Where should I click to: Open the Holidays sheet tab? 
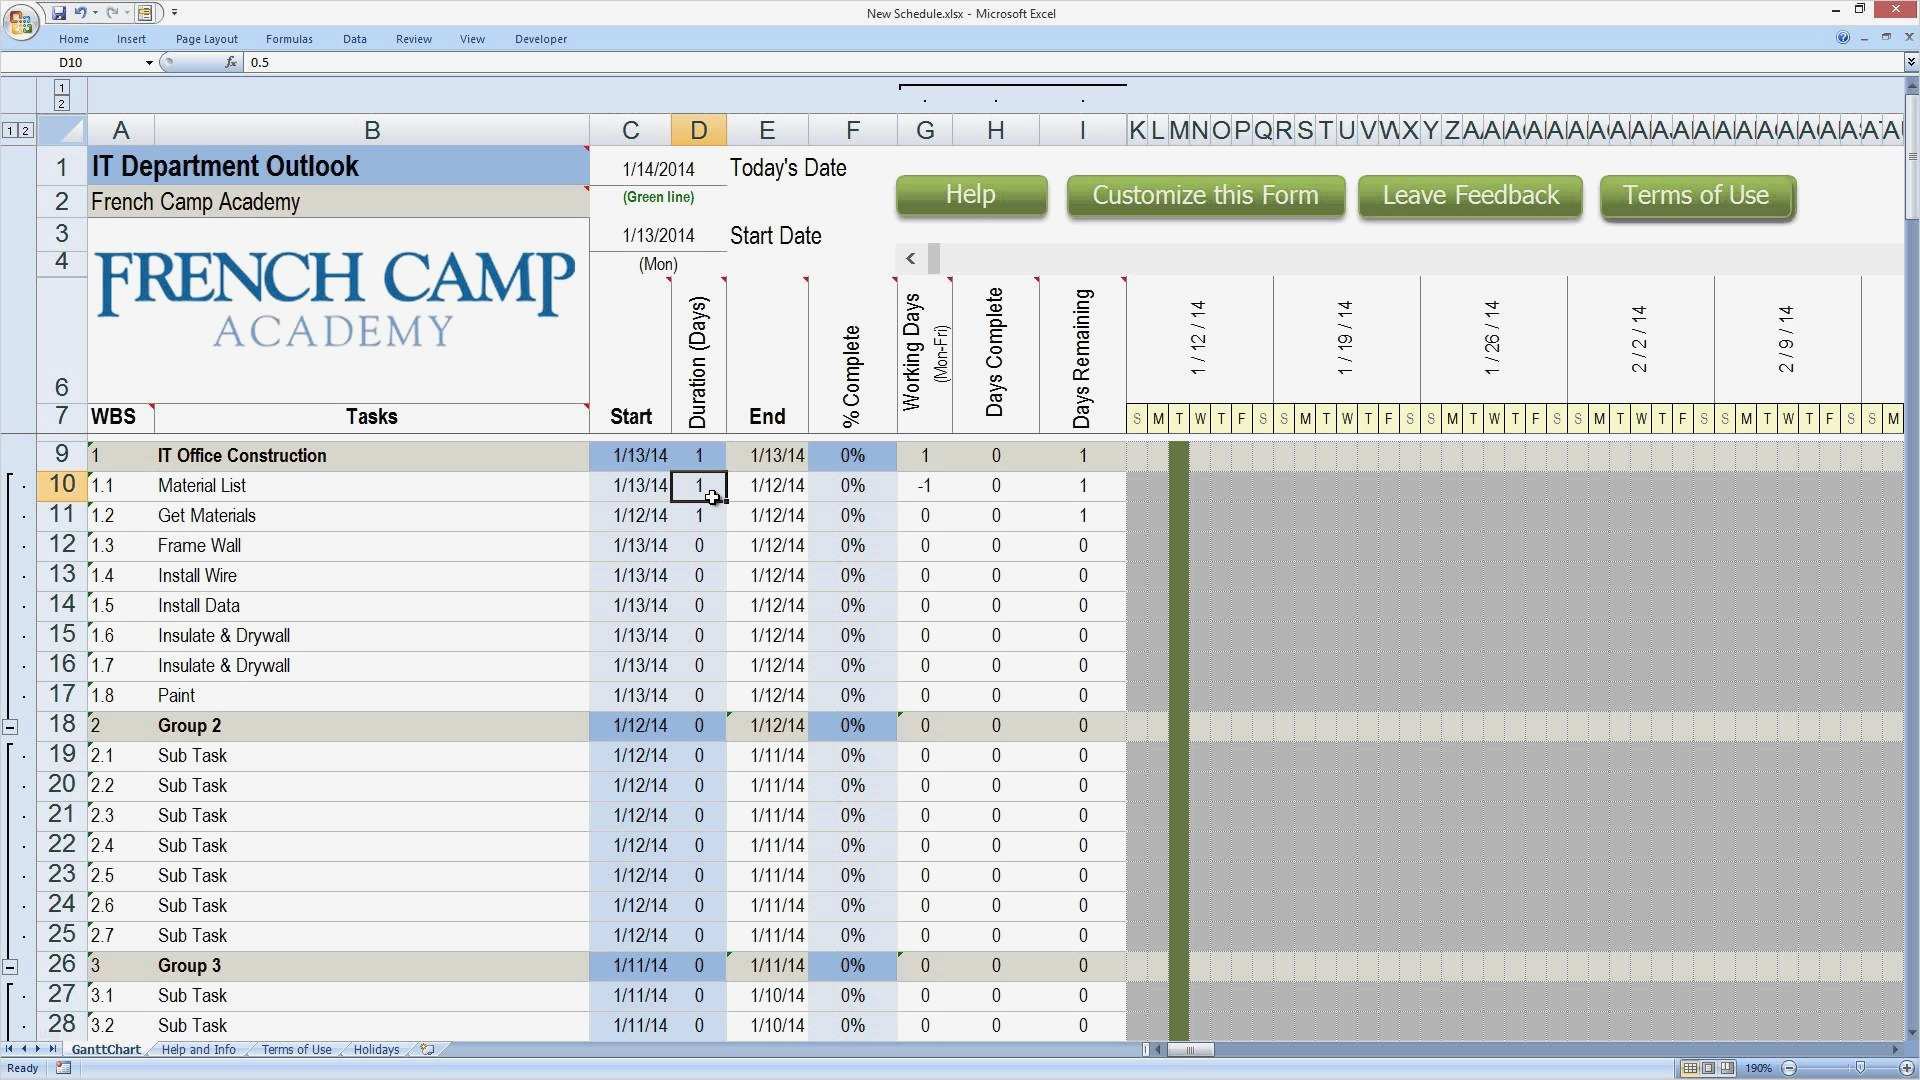tap(375, 1049)
